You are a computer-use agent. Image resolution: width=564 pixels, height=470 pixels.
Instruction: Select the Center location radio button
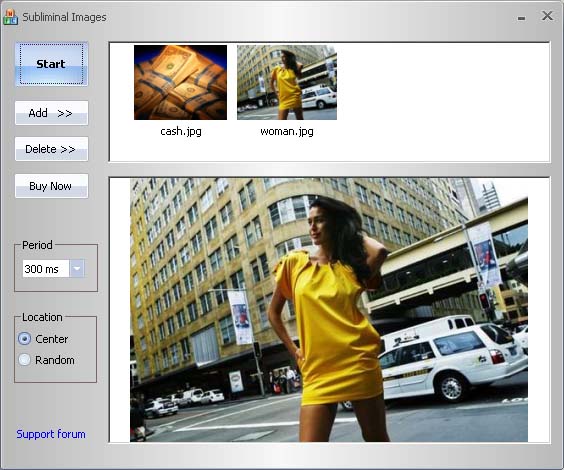(x=24, y=339)
